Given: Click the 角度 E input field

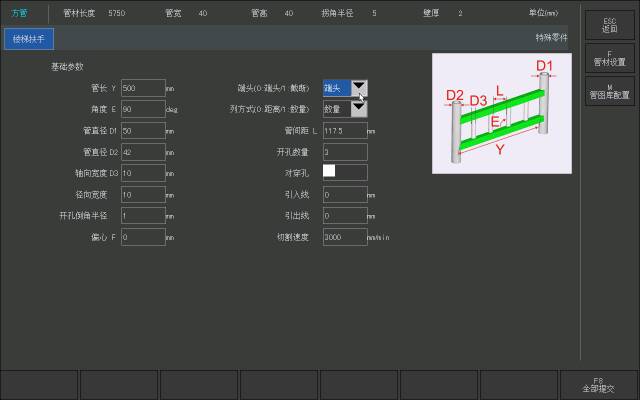Looking at the screenshot, I should [x=143, y=109].
